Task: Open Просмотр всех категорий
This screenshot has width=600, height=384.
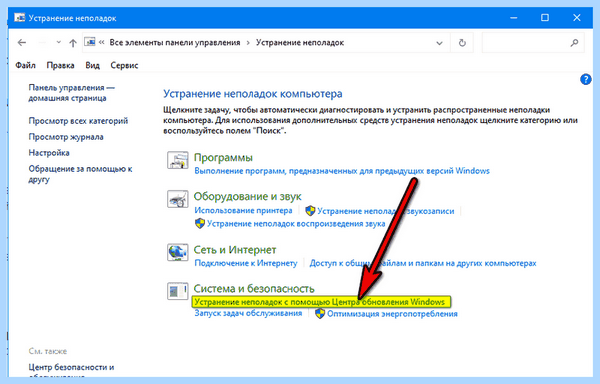Action: point(78,121)
